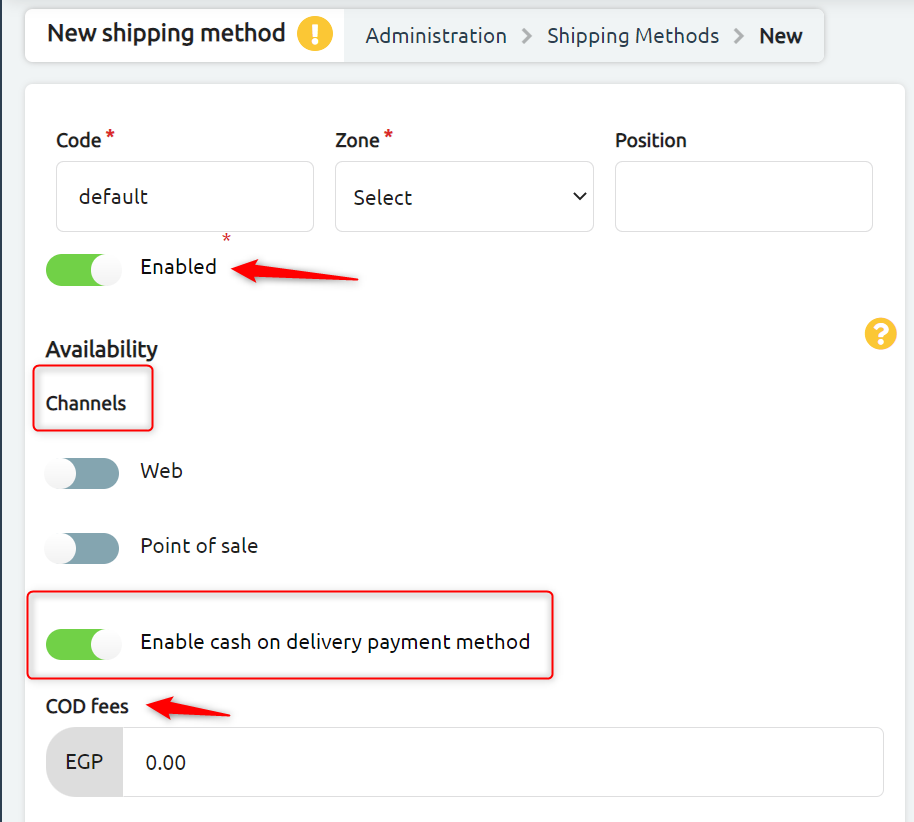Viewport: 914px width, 822px height.
Task: Click the chevron after Administration breadcrumb
Action: click(x=526, y=36)
